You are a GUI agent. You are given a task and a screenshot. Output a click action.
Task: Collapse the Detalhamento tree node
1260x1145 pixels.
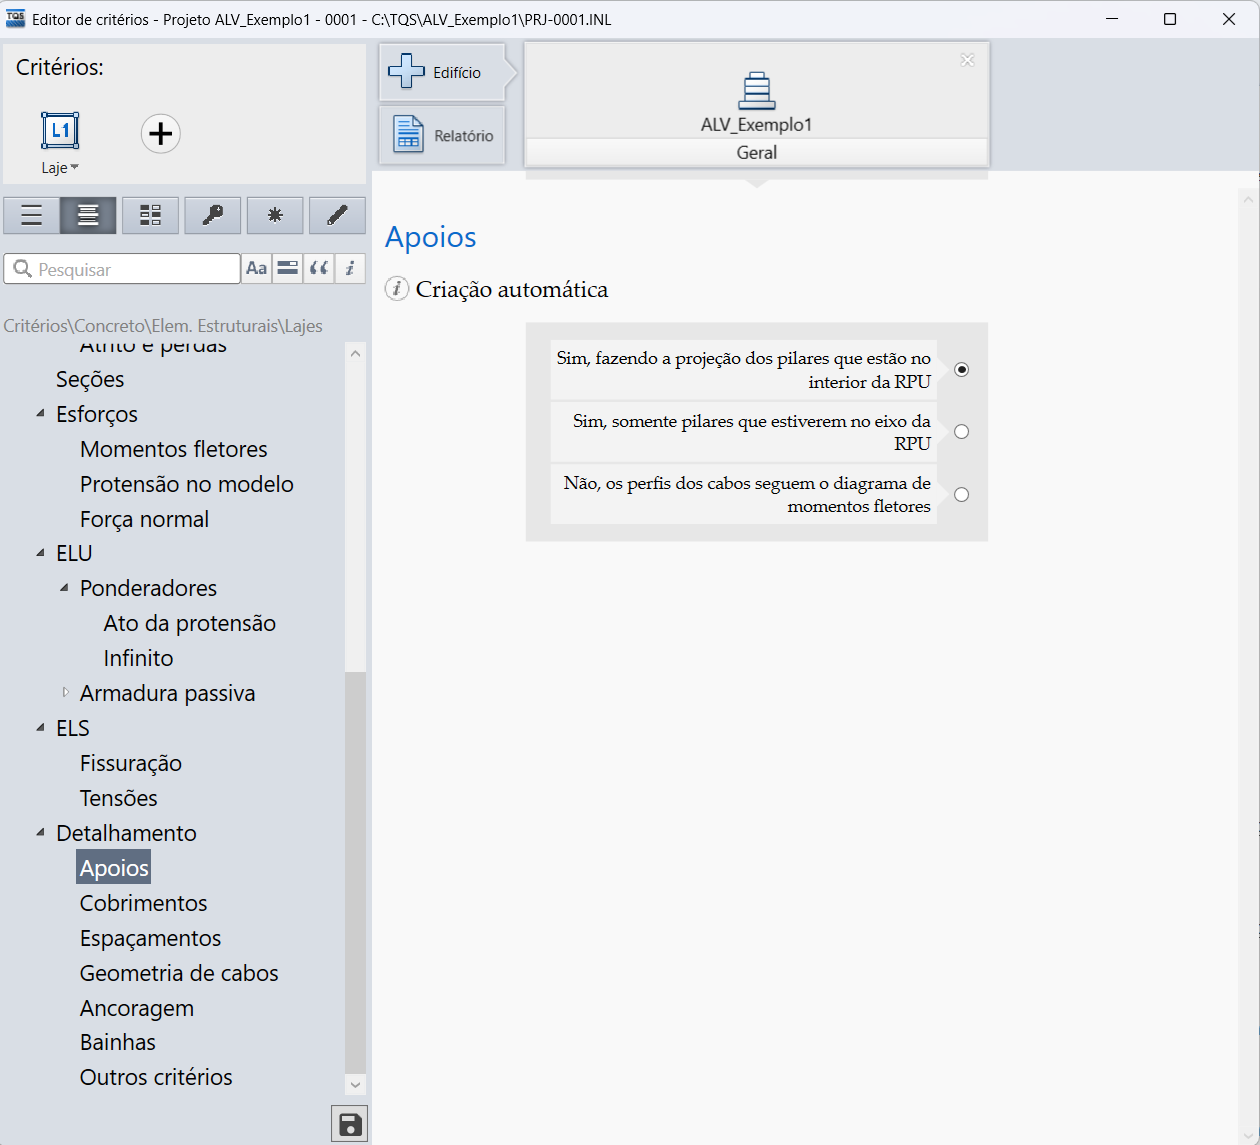pos(40,832)
